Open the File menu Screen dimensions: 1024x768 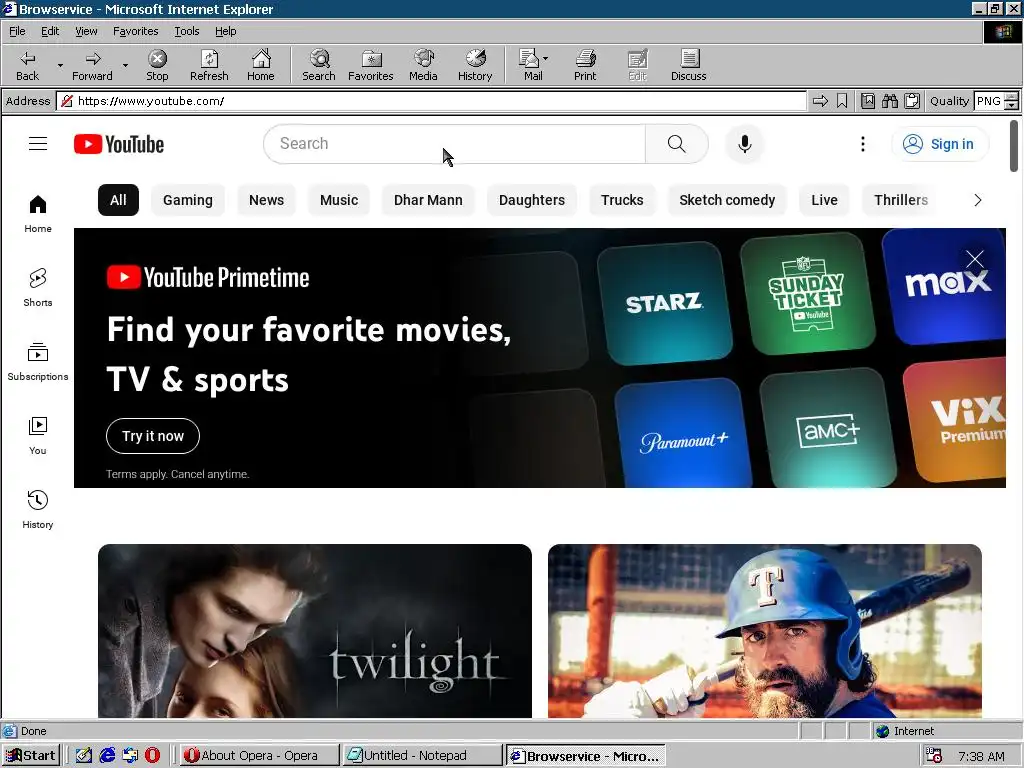pyautogui.click(x=17, y=31)
